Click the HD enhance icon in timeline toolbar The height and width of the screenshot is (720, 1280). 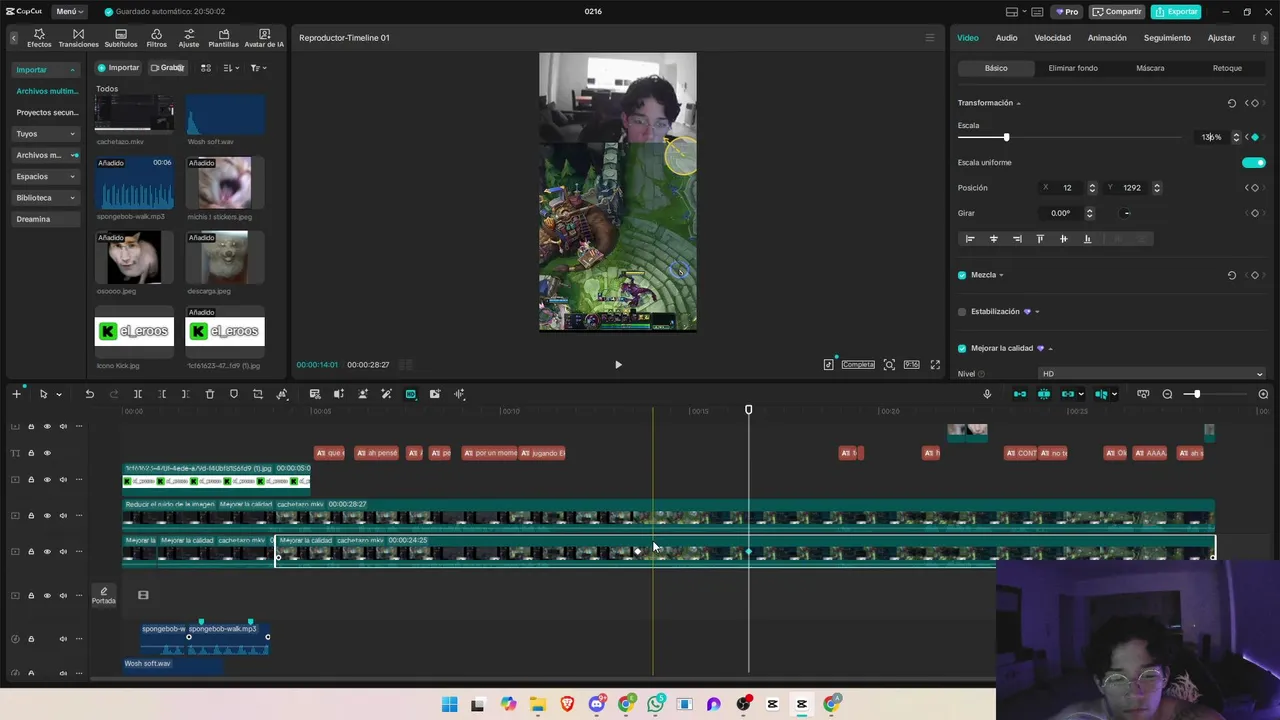[x=410, y=394]
